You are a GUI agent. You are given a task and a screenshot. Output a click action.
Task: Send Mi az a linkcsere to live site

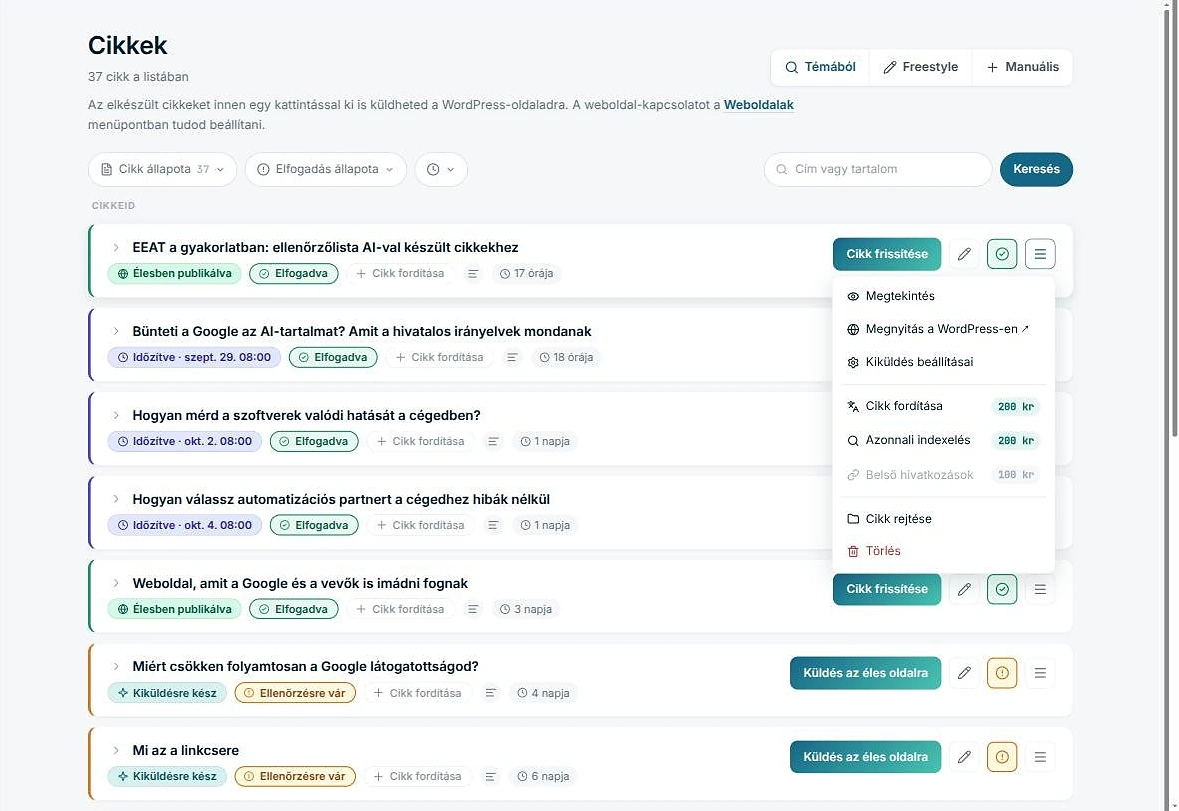(x=865, y=757)
